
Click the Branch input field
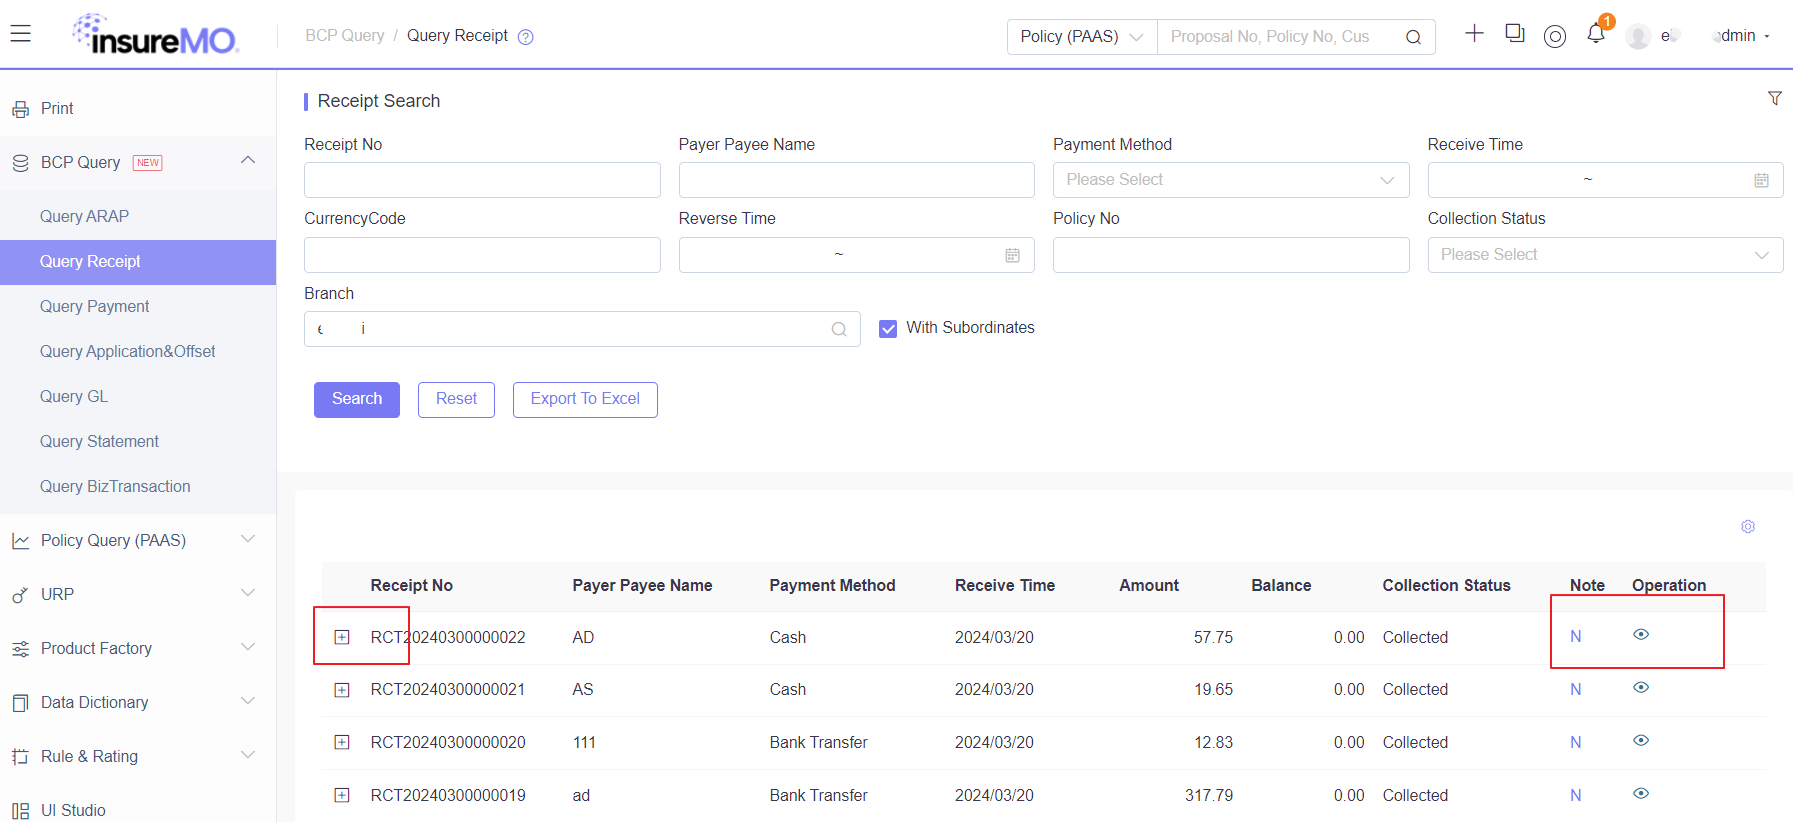coord(582,329)
